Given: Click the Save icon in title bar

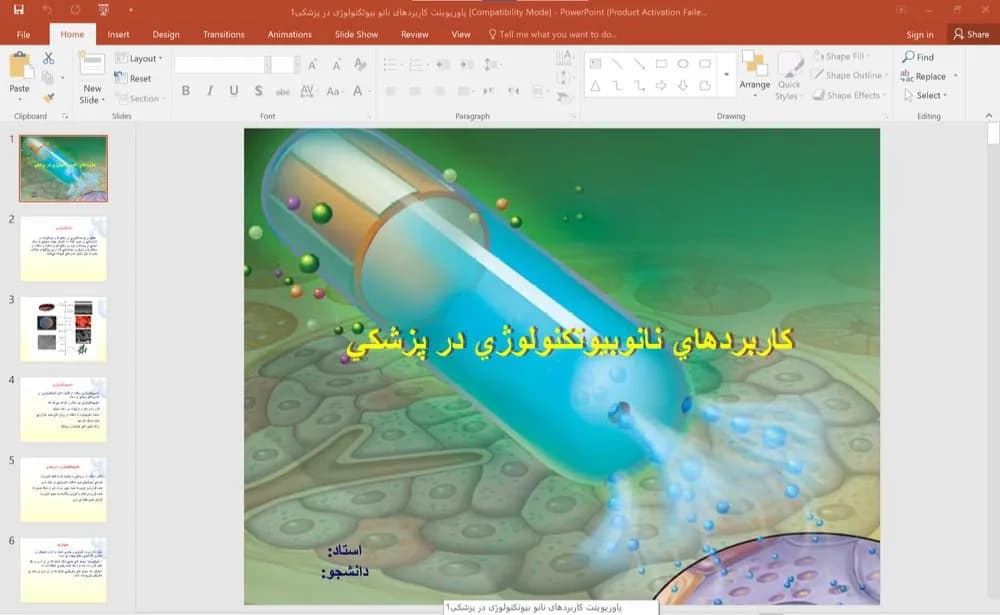Looking at the screenshot, I should click(18, 10).
